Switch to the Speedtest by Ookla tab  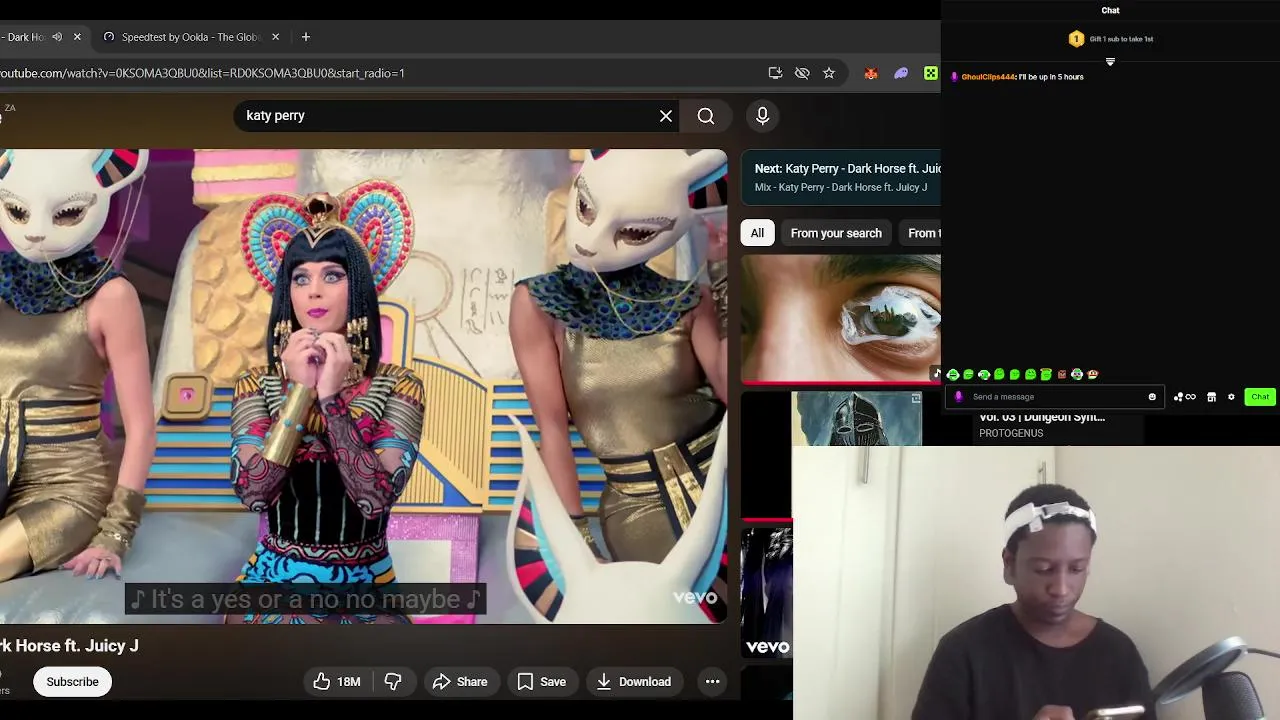point(190,37)
